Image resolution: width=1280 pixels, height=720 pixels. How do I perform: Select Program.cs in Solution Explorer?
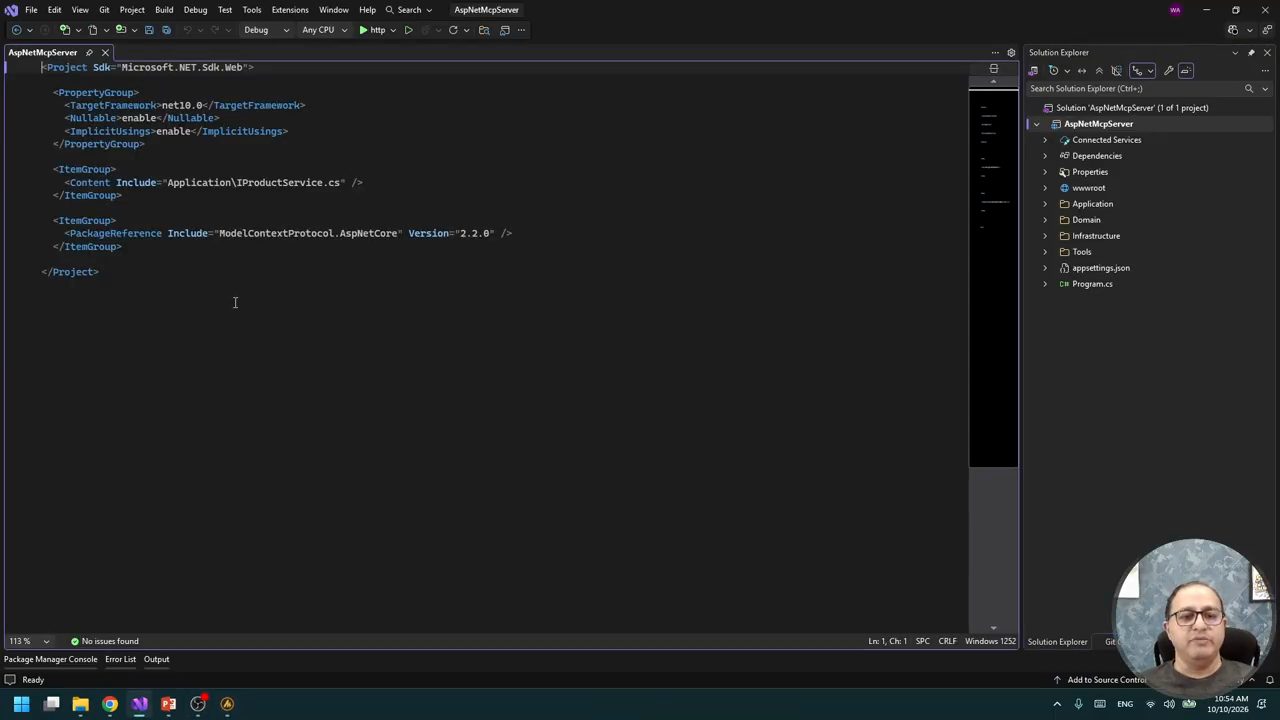point(1092,284)
